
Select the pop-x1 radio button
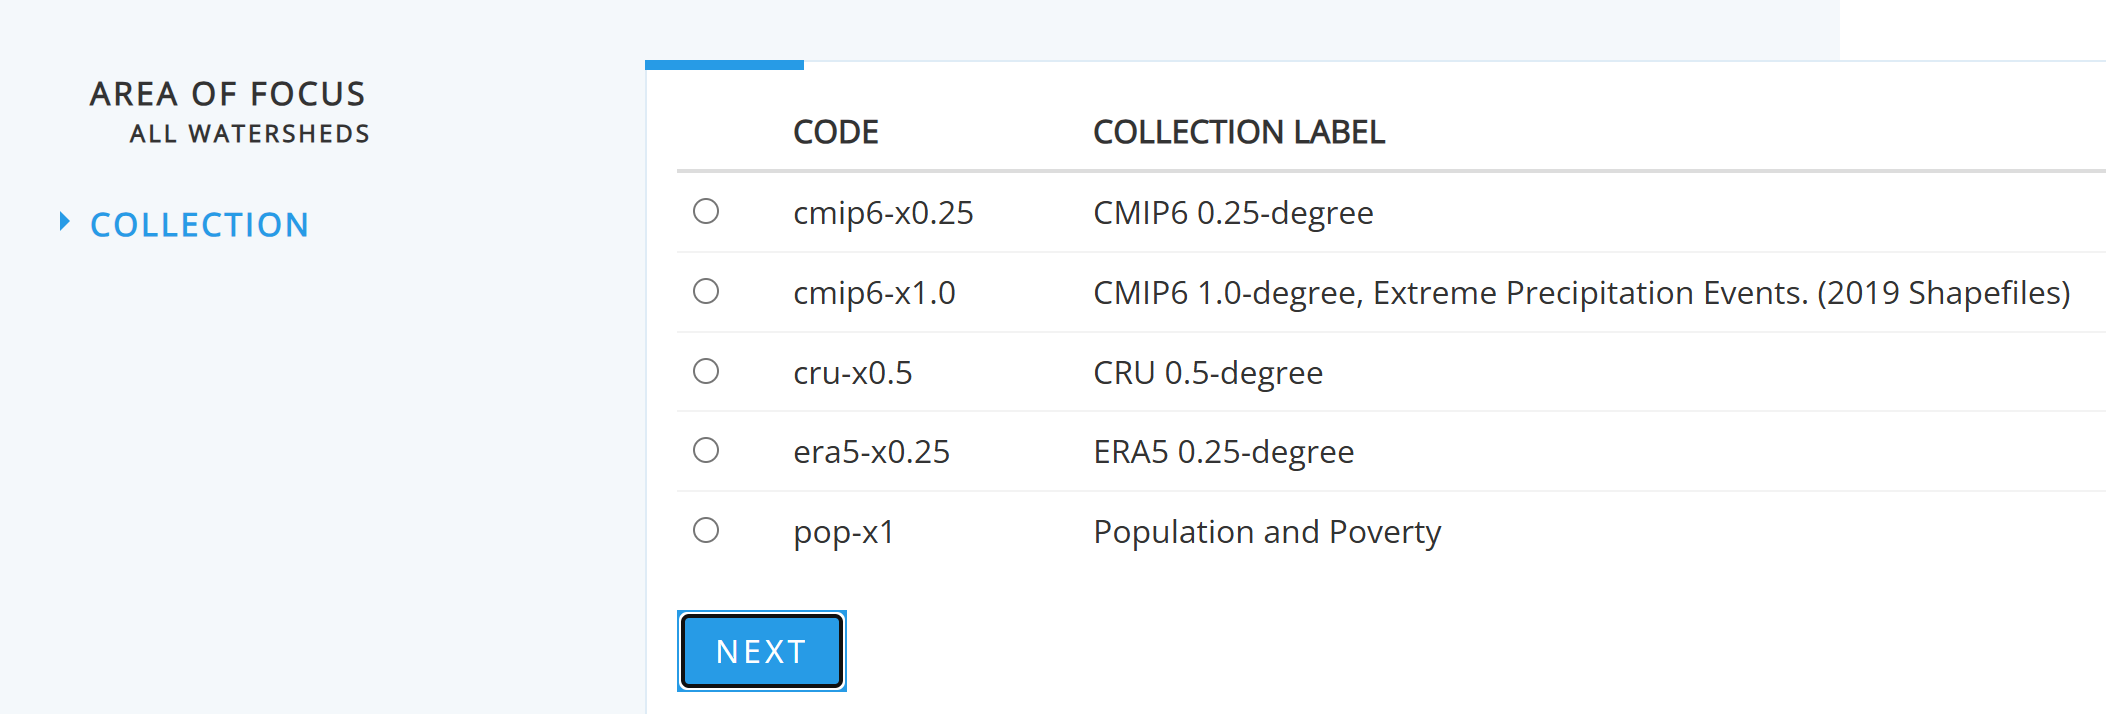706,530
